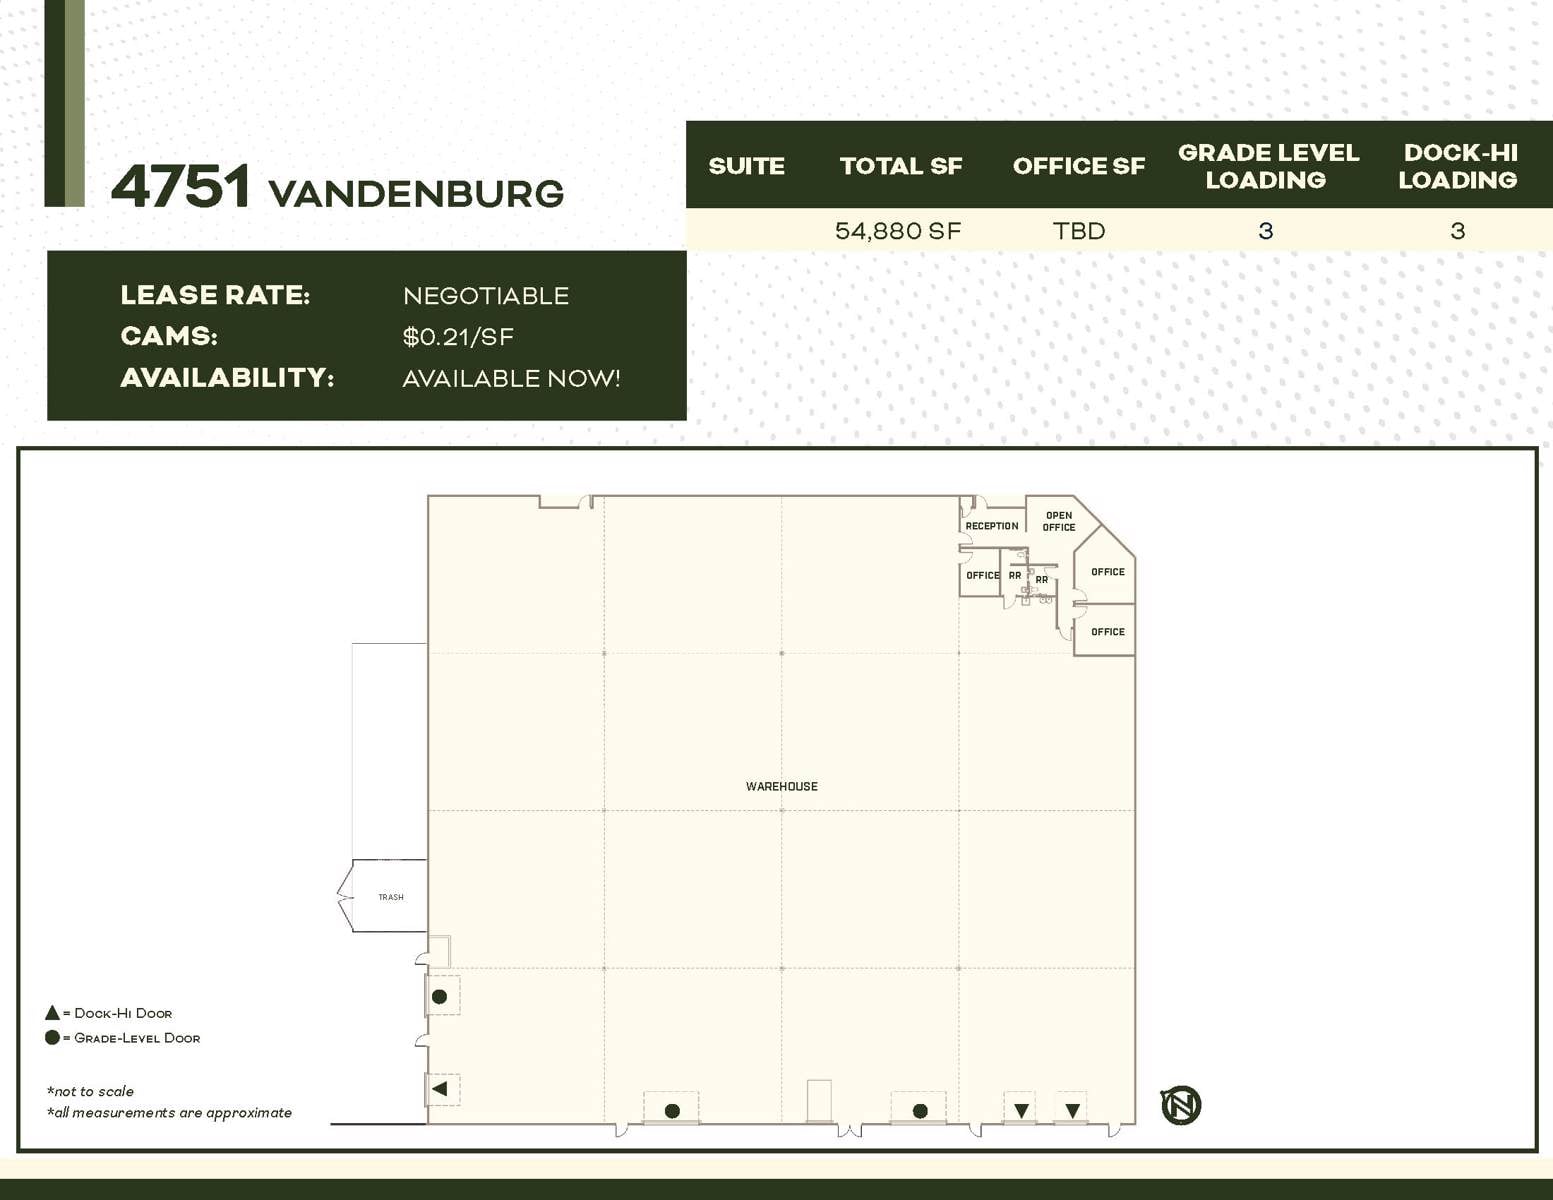Click the sidelight door symbol near RECEPTION
Screen dimensions: 1553x1200
pos(974,502)
